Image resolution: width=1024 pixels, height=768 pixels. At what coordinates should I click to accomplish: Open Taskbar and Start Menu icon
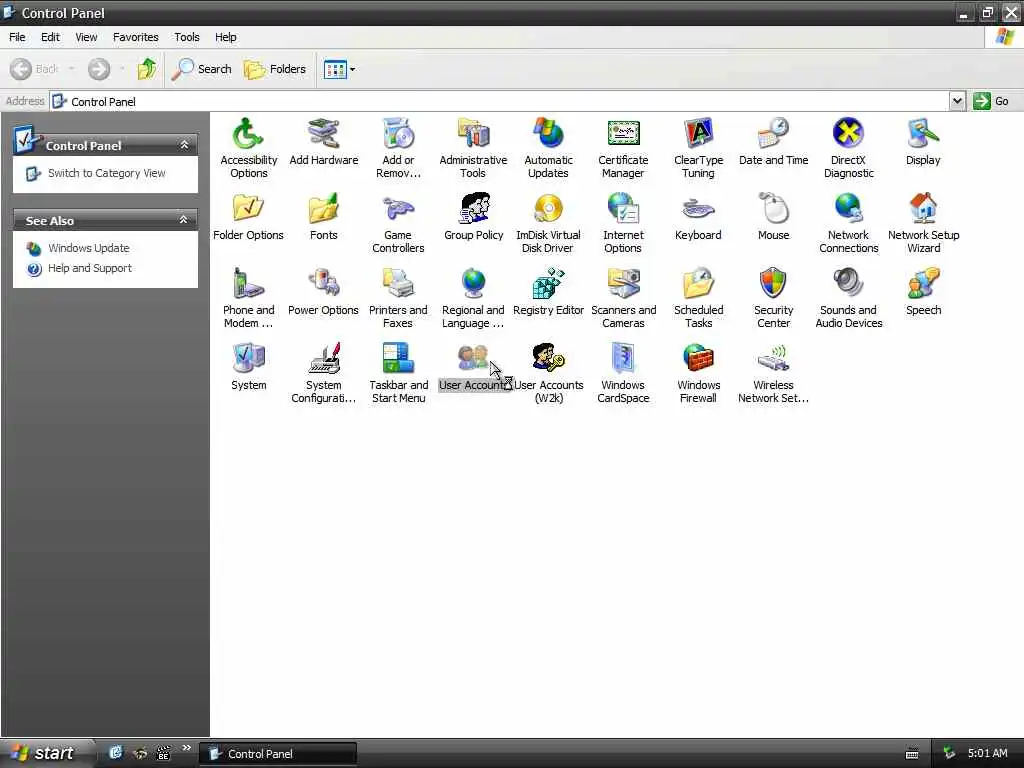coord(398,359)
